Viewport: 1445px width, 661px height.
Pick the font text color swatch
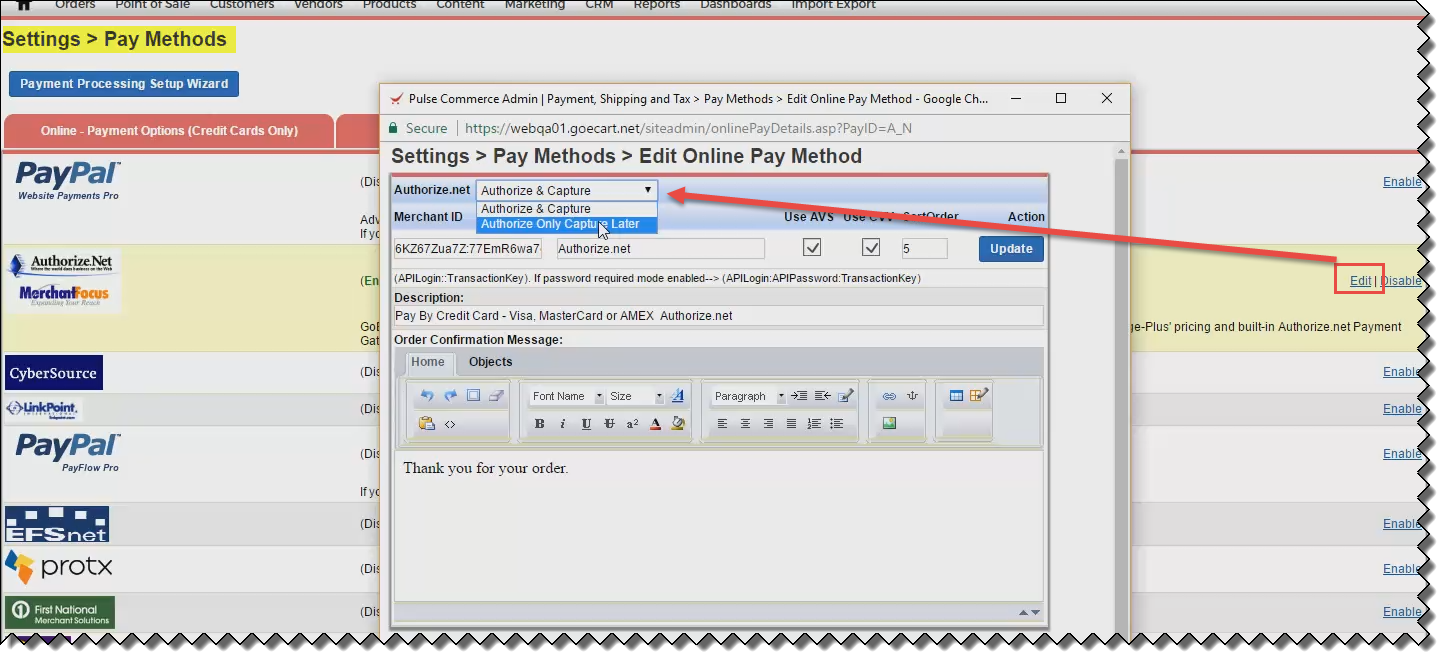tap(655, 424)
